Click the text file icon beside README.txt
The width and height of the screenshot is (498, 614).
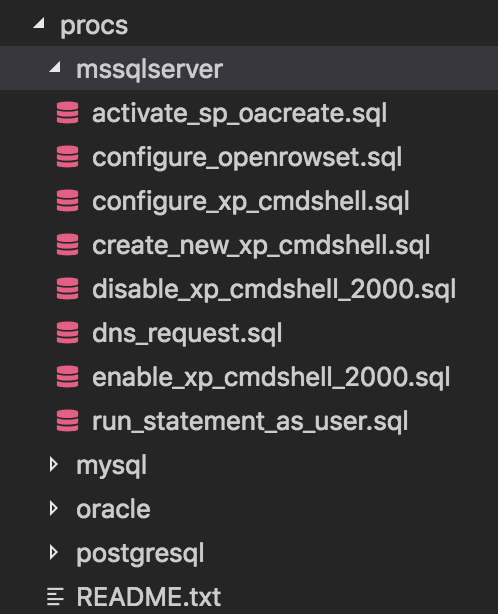[55, 596]
